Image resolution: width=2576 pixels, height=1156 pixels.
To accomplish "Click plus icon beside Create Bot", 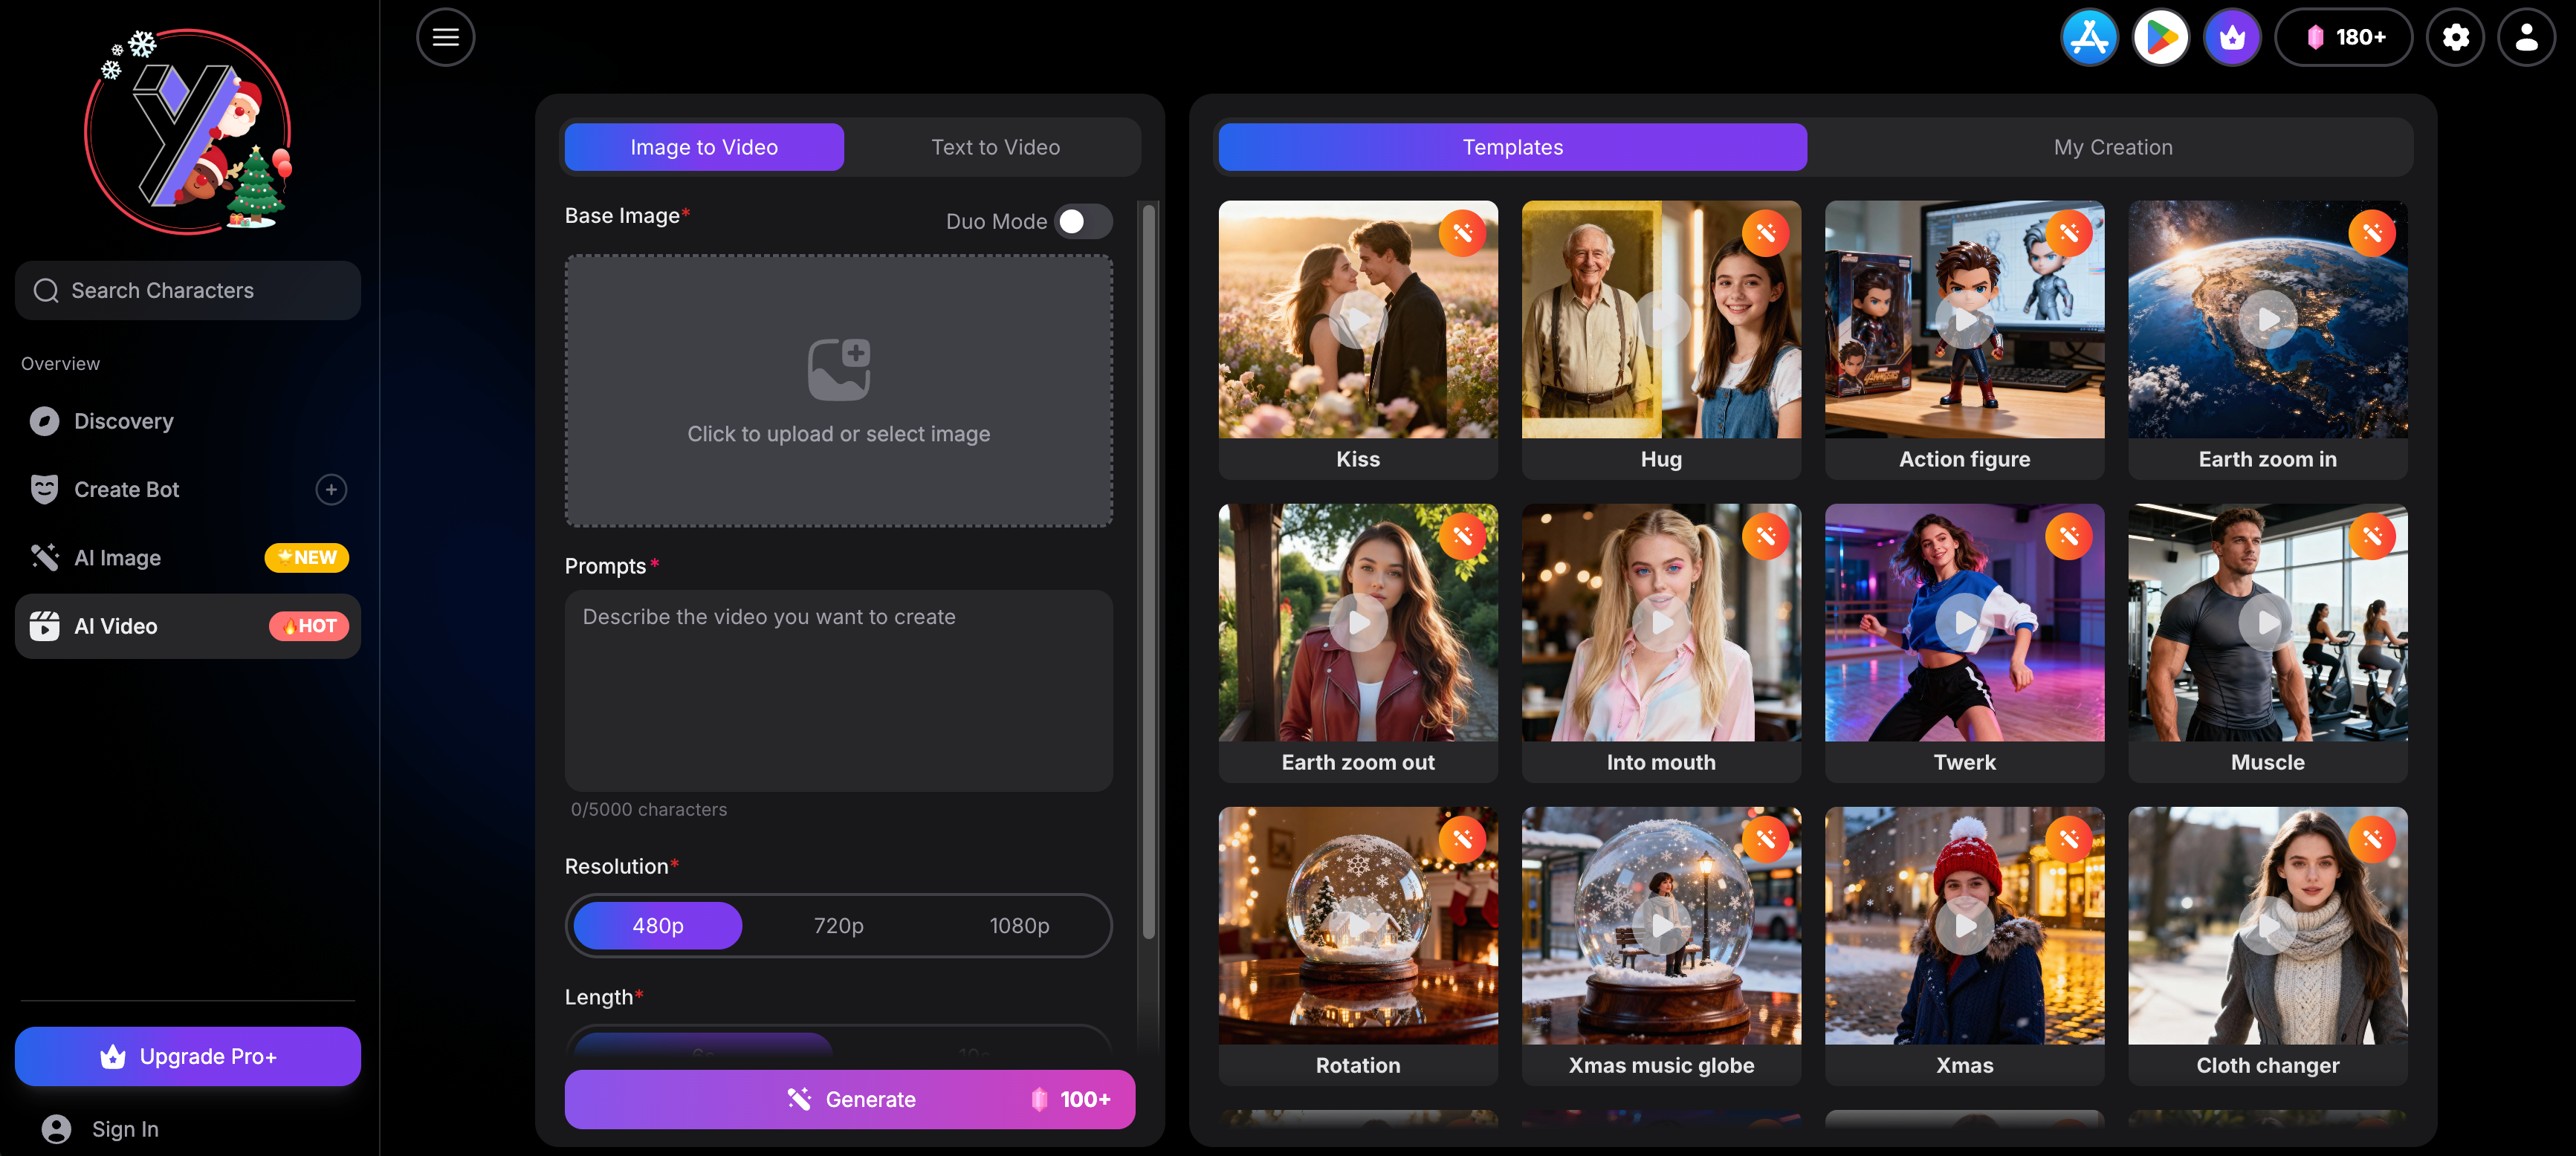I will pyautogui.click(x=331, y=489).
